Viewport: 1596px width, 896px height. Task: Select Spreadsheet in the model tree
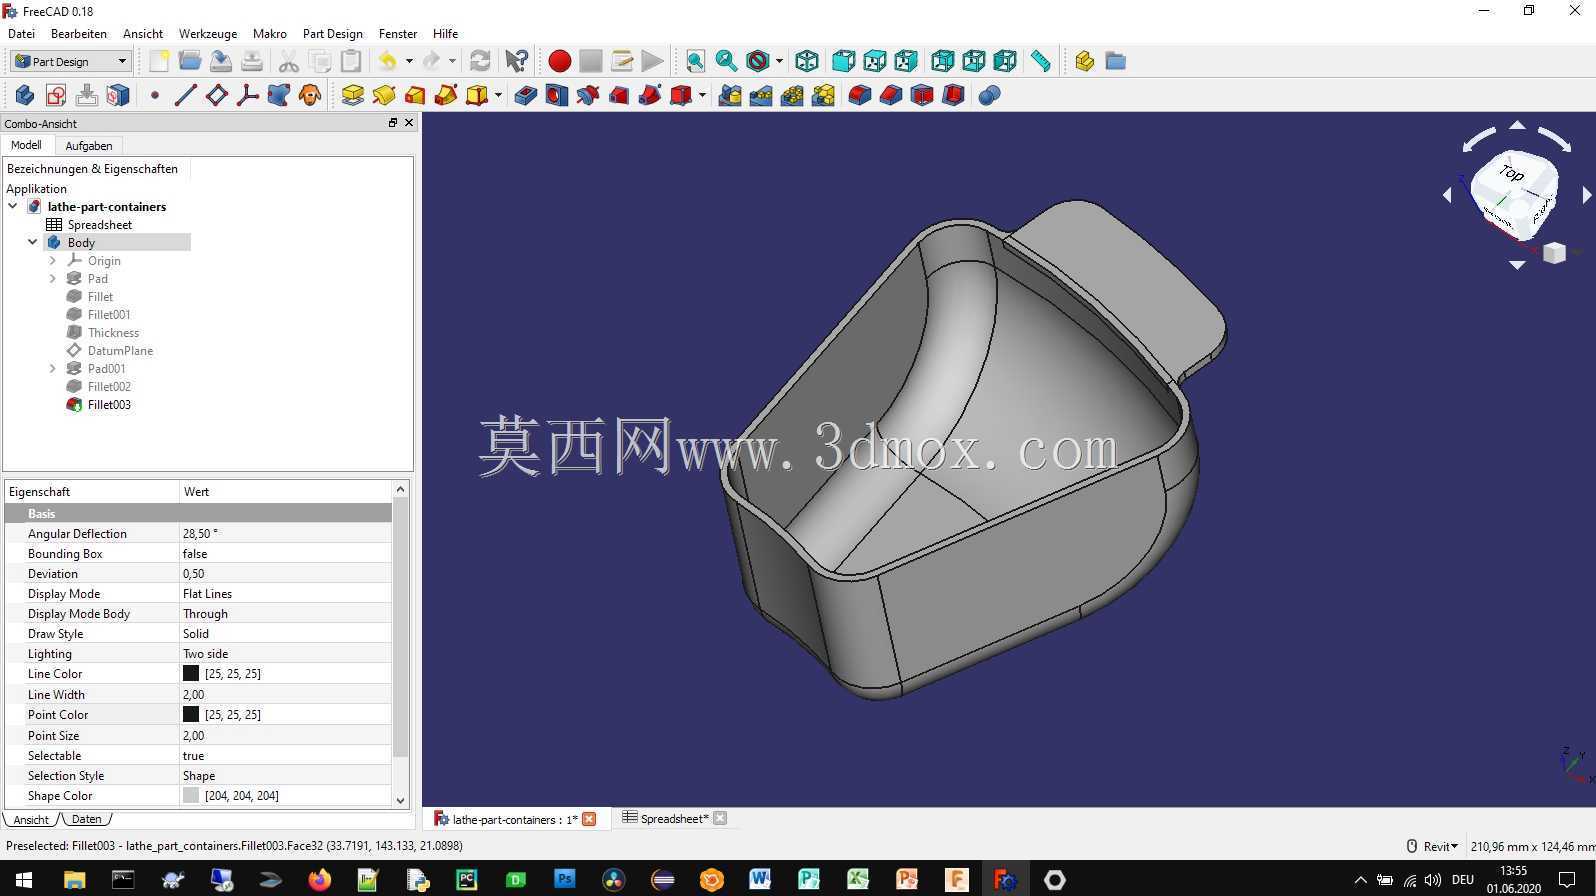(99, 224)
